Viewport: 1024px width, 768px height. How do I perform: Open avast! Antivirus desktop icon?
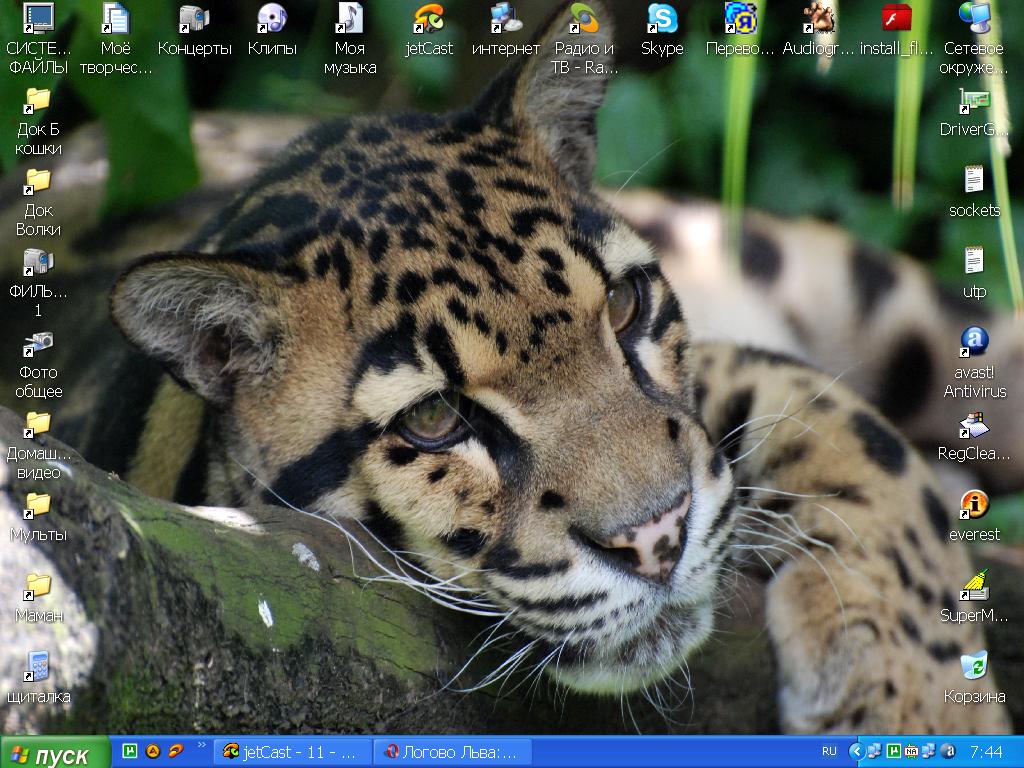click(x=974, y=342)
